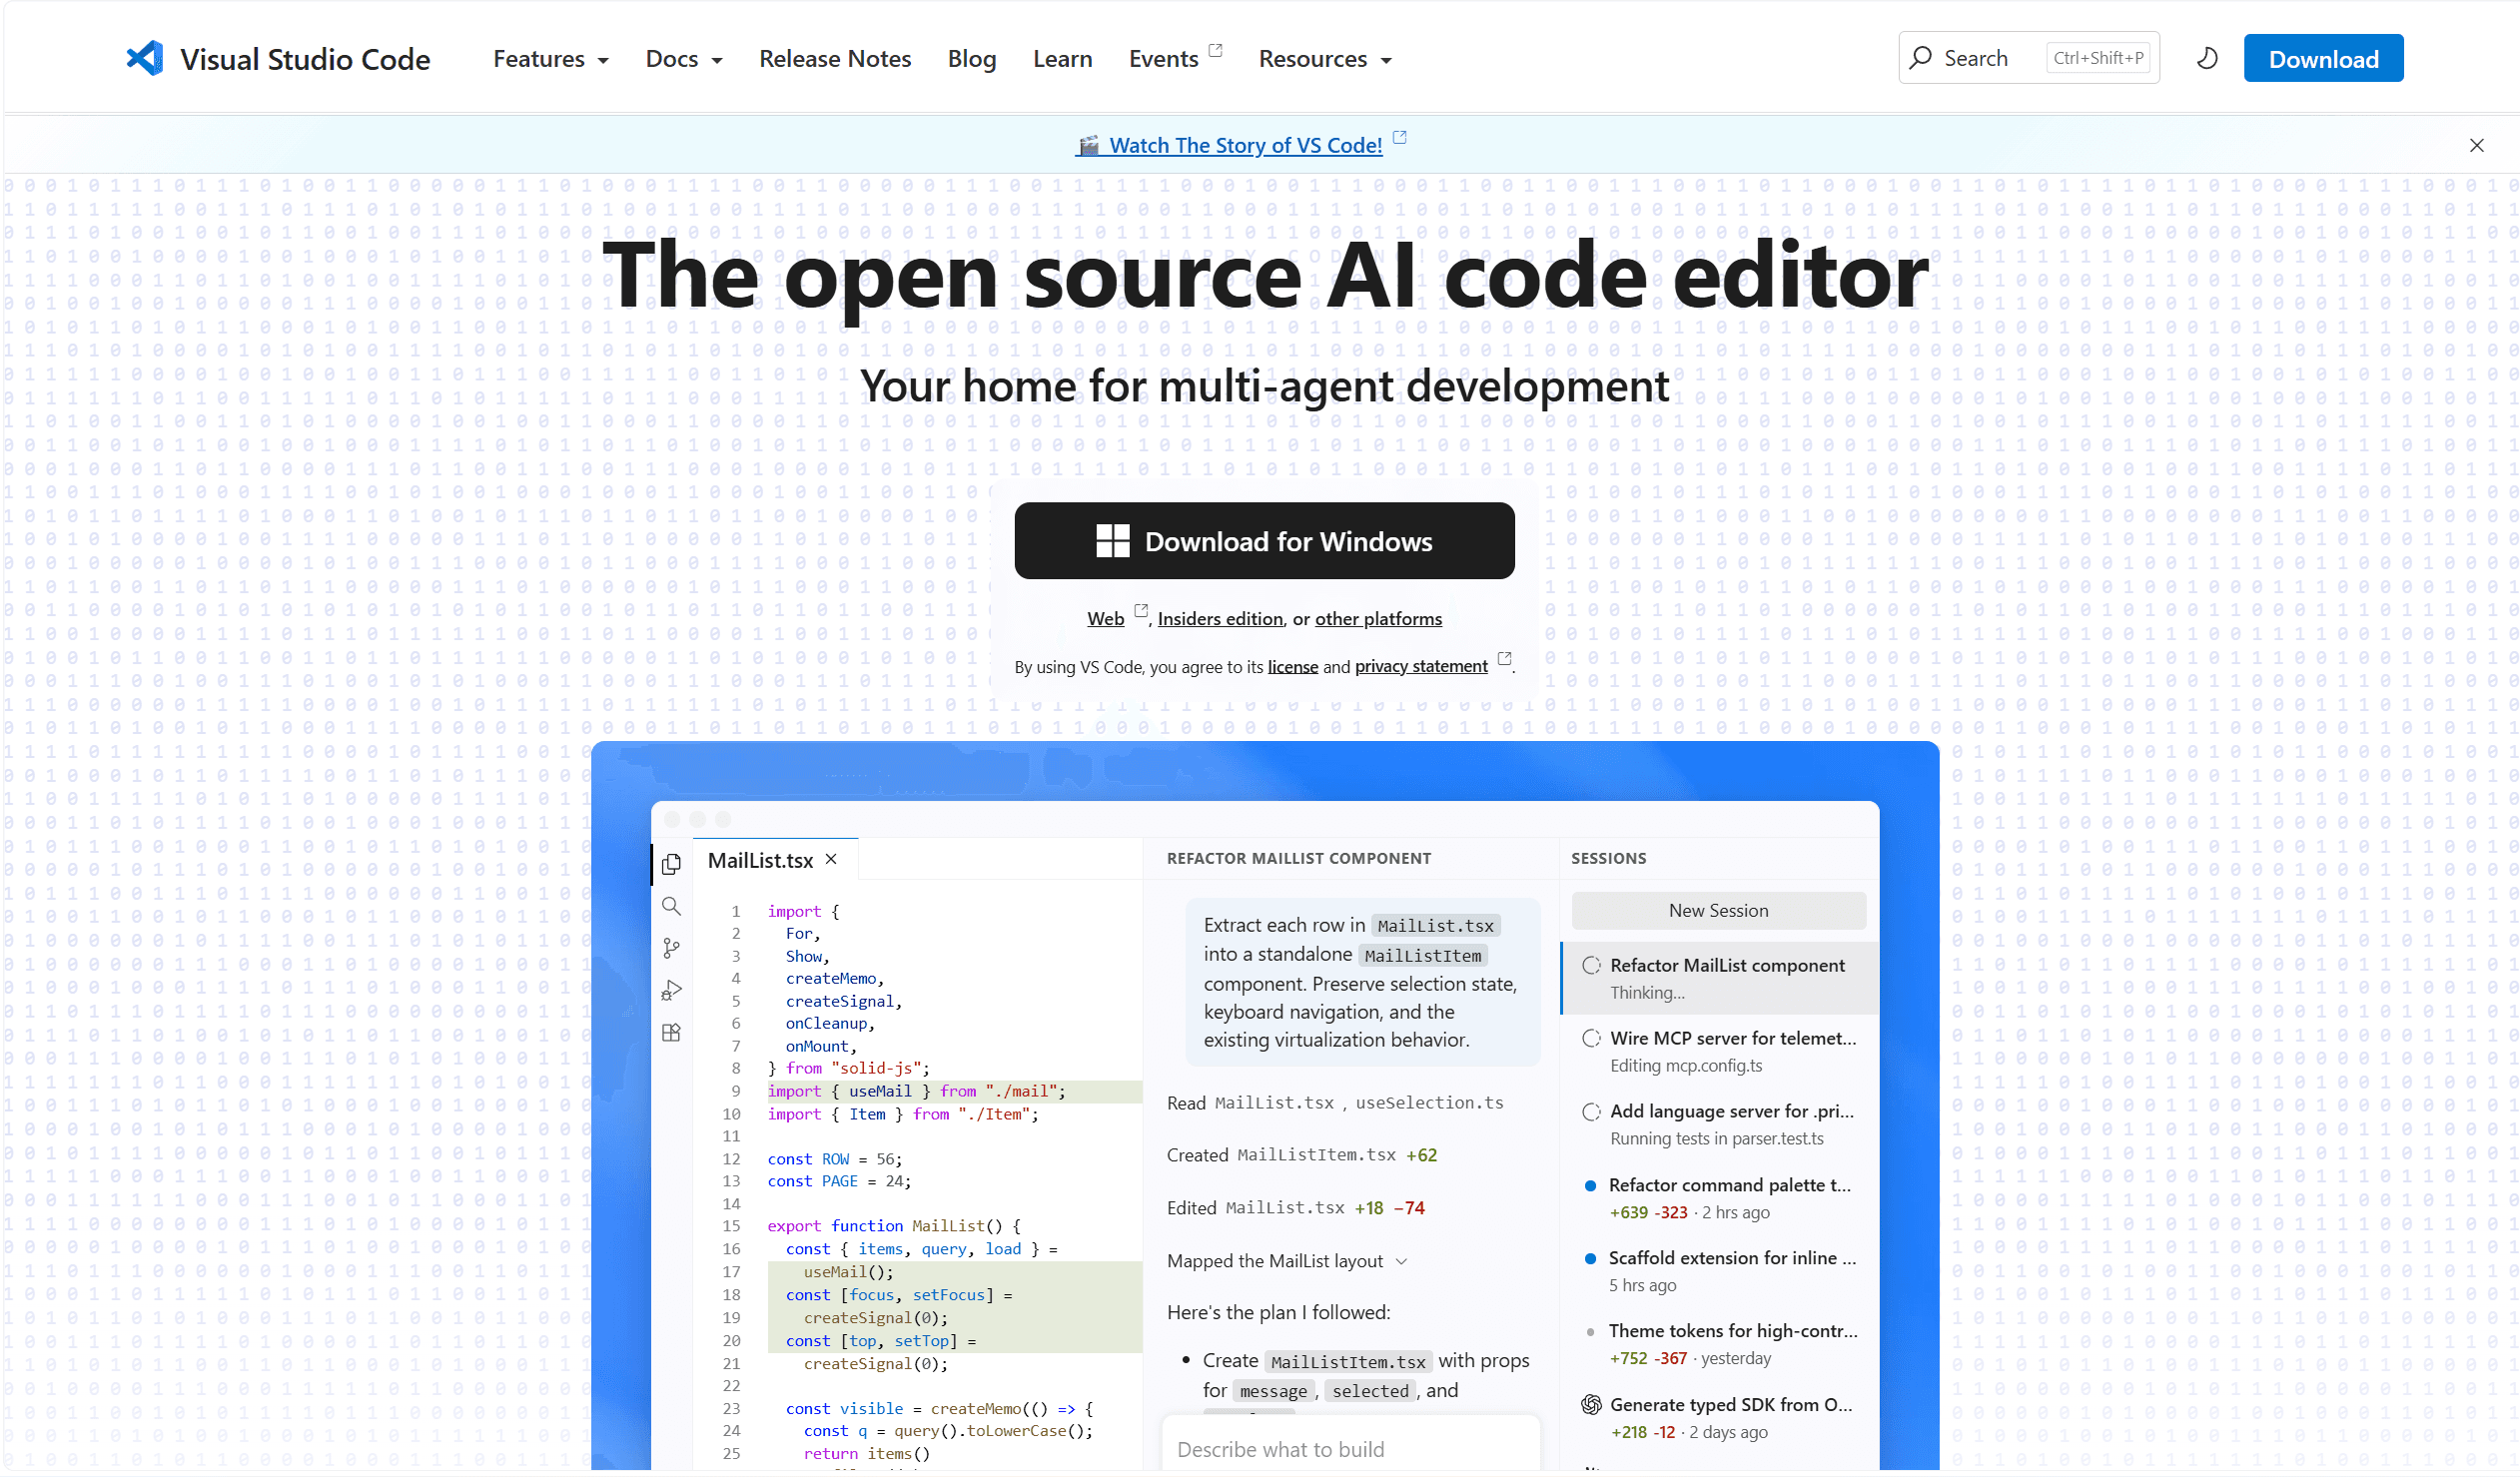Click the SESSIONS panel heading
Screen dimensions: 2520x1477
click(1608, 859)
